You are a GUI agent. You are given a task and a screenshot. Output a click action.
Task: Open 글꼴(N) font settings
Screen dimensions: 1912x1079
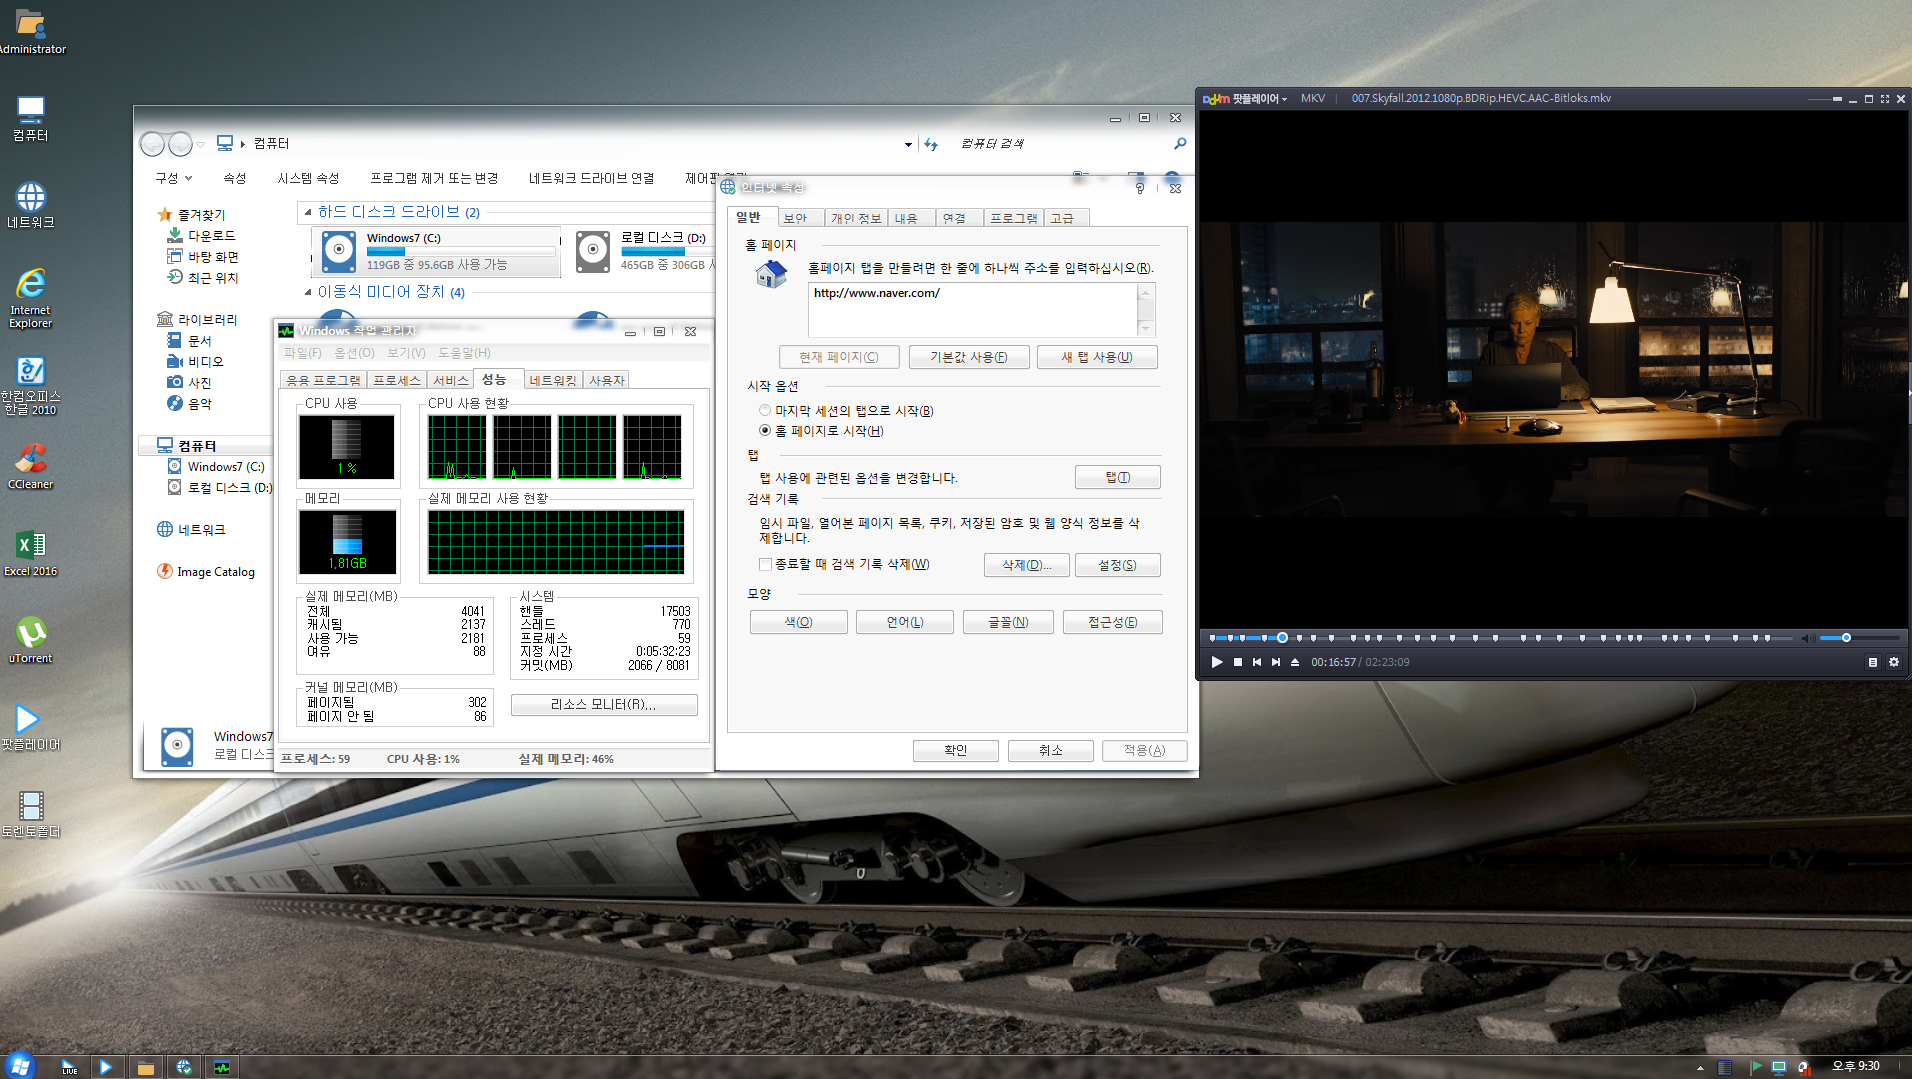click(1009, 622)
